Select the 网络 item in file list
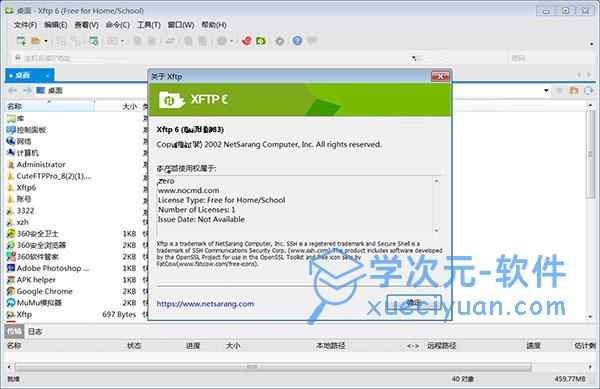600x389 pixels. (19, 141)
